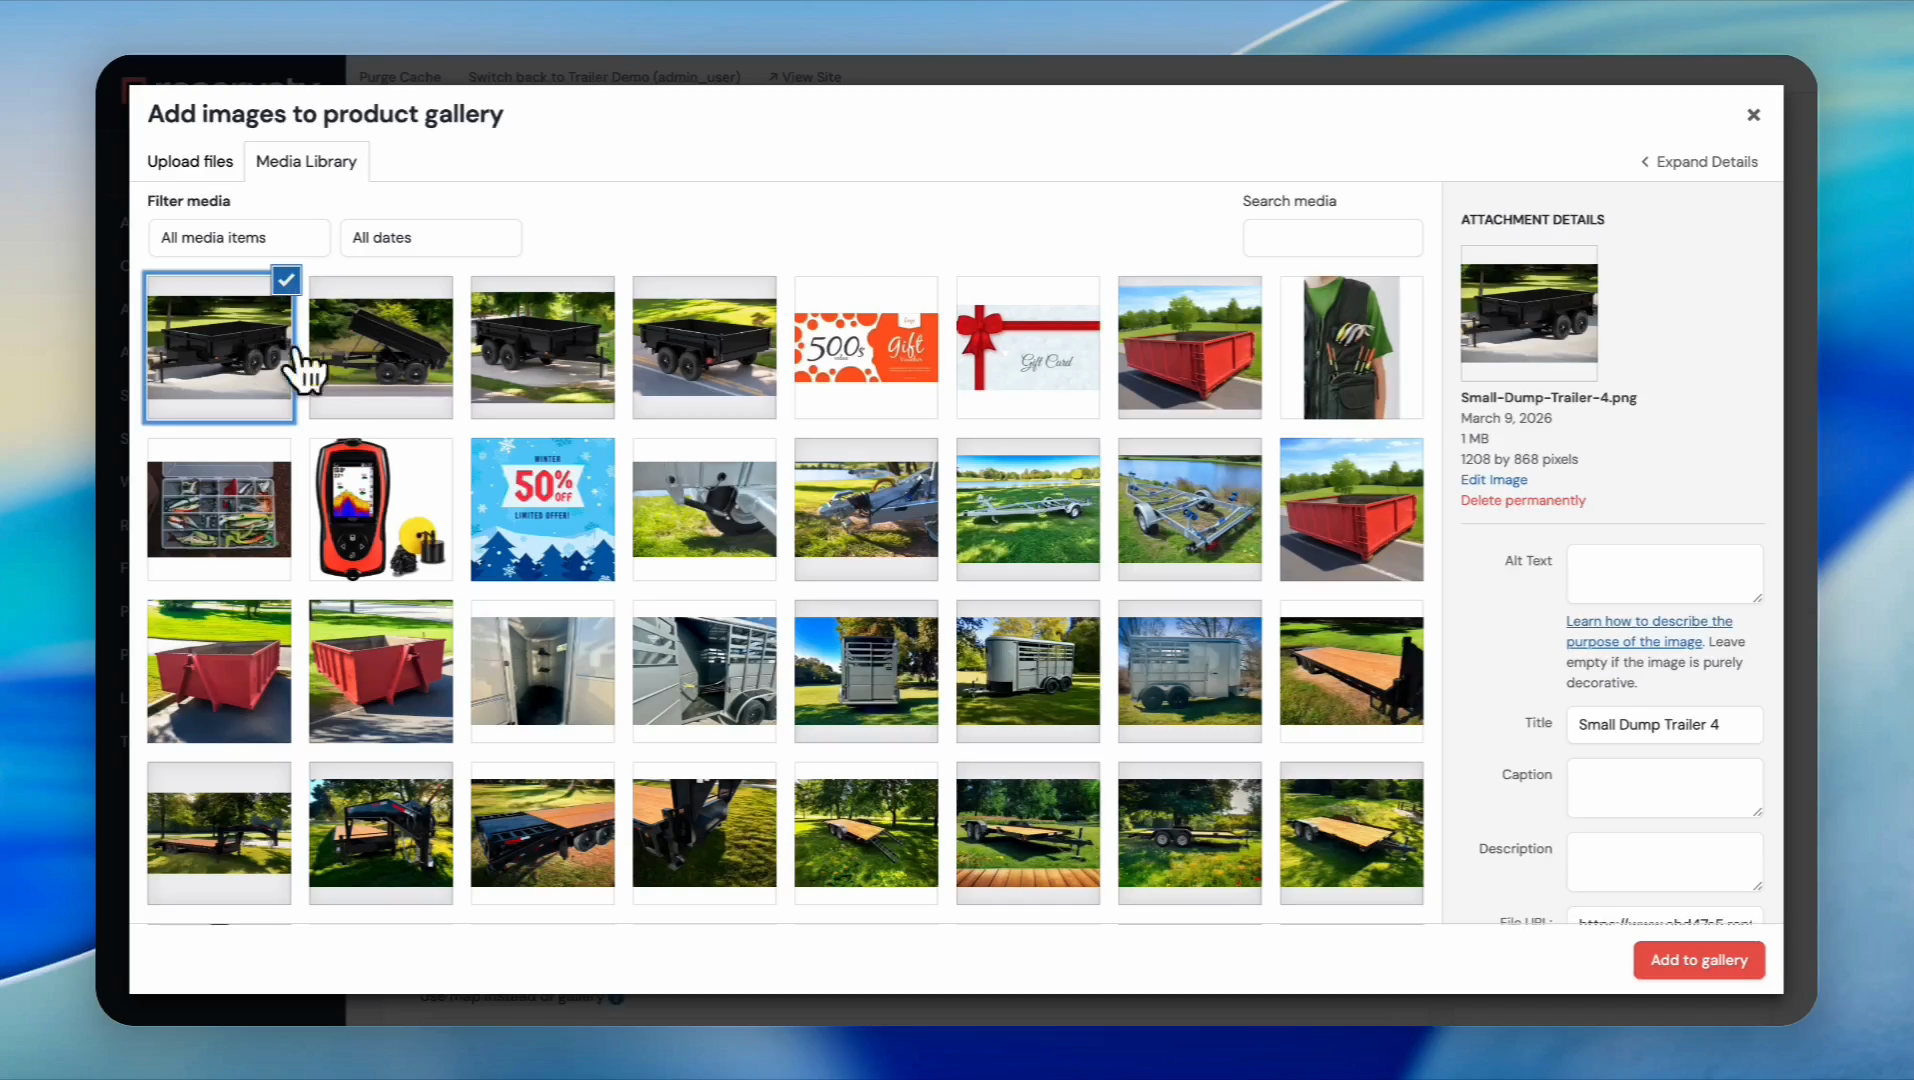Select the Media Library tab
This screenshot has width=1914, height=1080.
(306, 161)
